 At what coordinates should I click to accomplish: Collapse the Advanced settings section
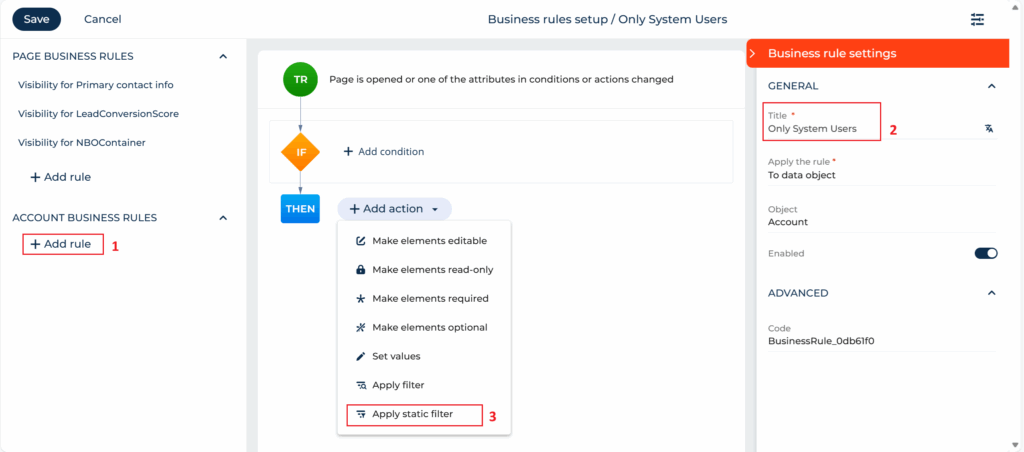click(x=991, y=293)
